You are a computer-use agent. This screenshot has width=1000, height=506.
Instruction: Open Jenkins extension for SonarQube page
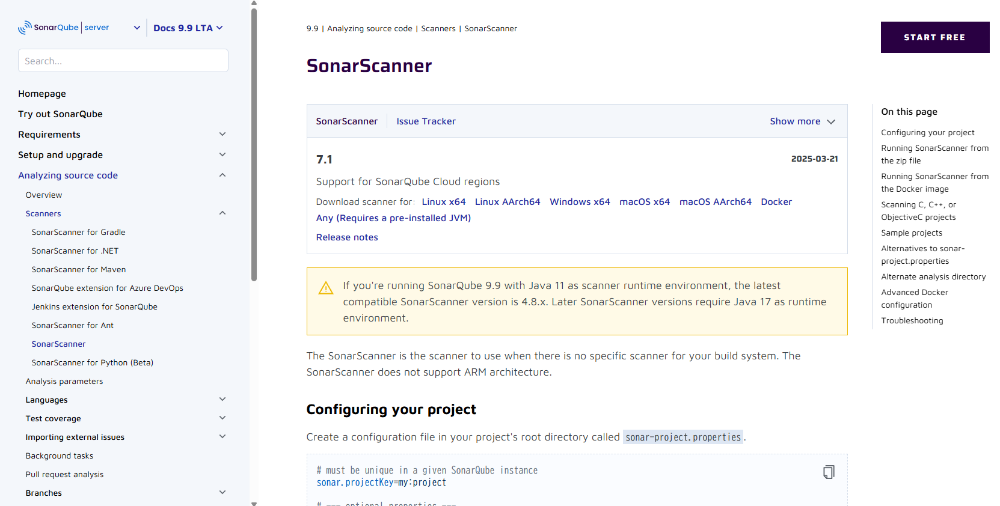[x=94, y=306]
